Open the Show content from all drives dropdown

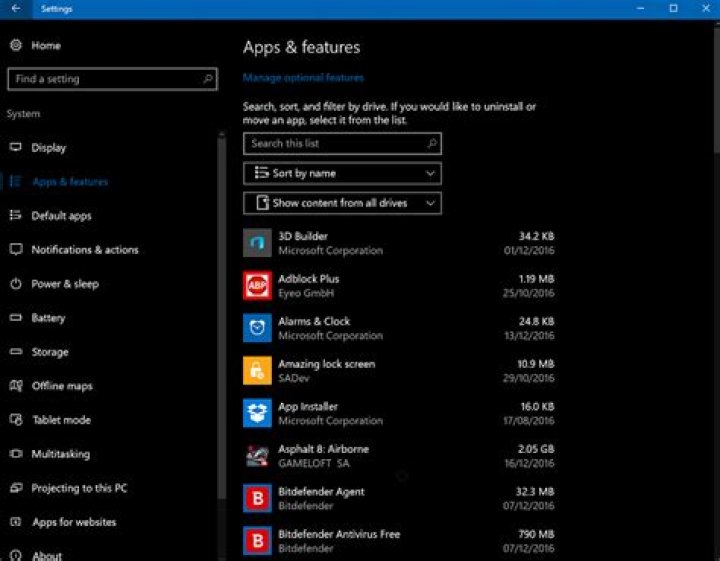coord(342,203)
